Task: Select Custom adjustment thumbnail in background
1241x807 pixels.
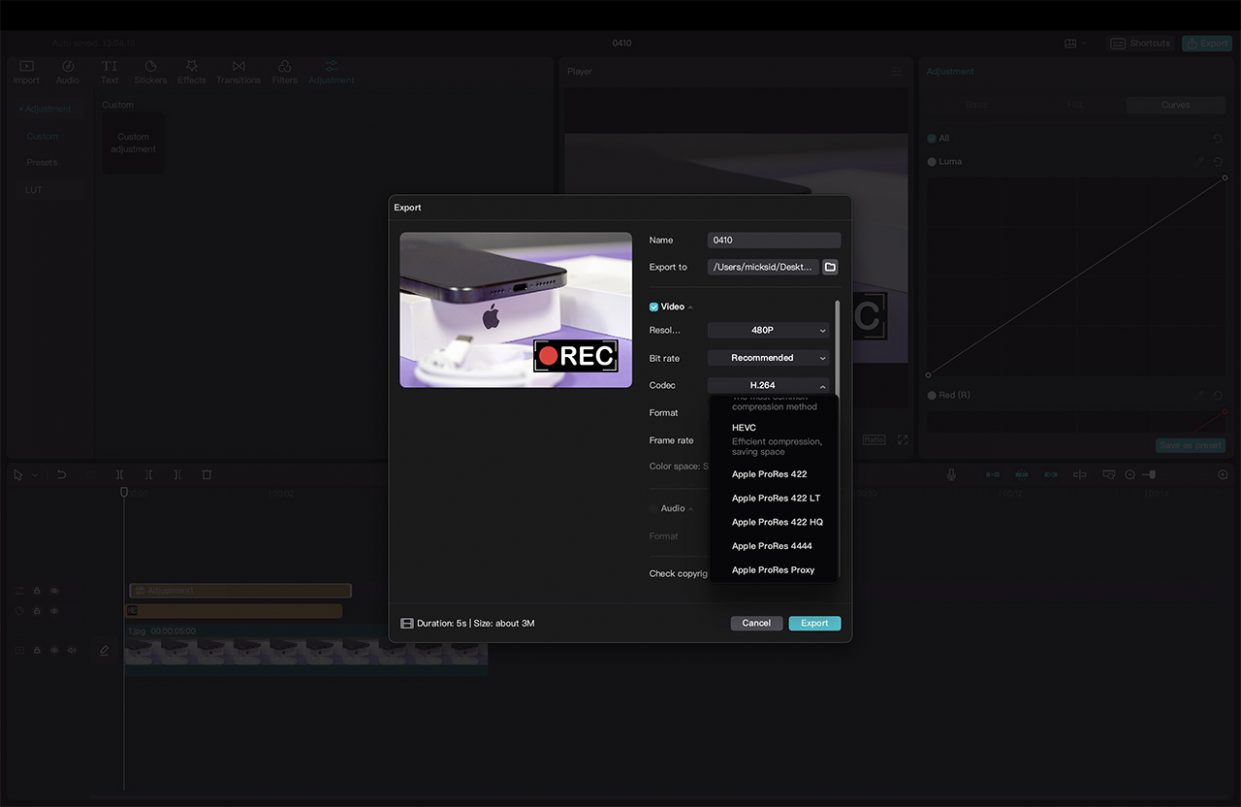Action: (134, 143)
